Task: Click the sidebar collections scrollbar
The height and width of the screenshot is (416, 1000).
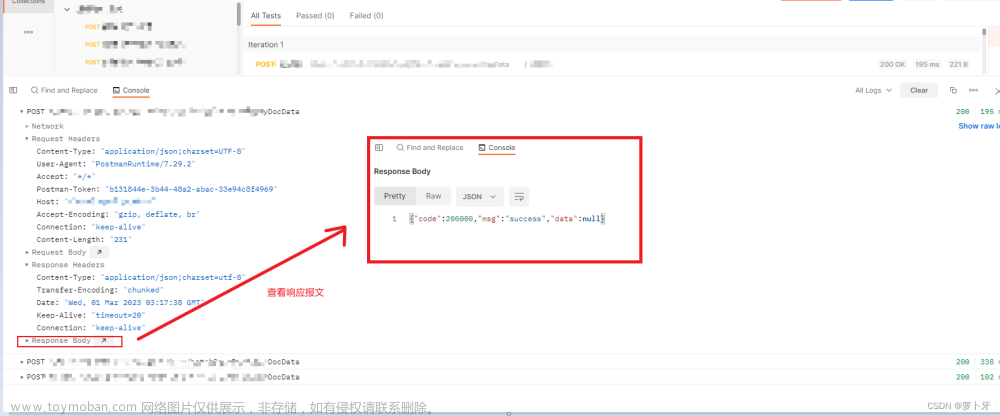Action: pos(239,14)
